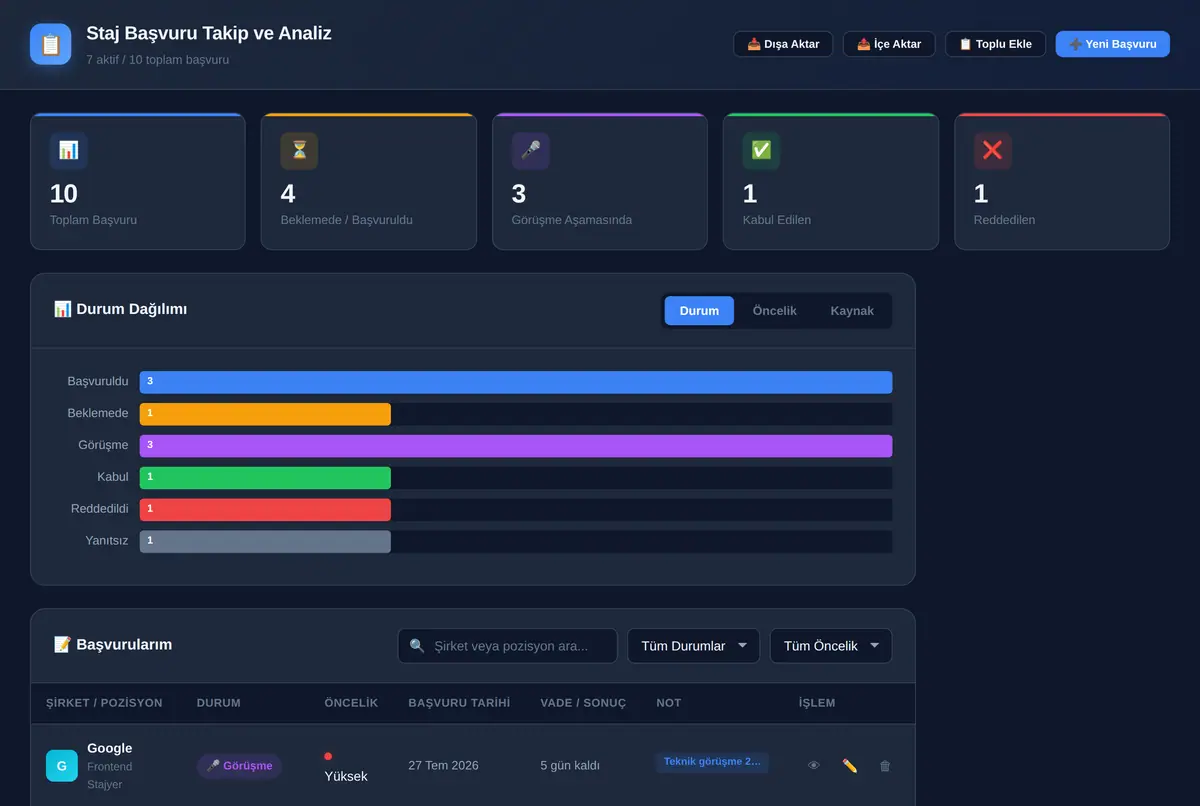Click the Dışa Aktar export button
This screenshot has width=1200, height=806.
[x=783, y=44]
